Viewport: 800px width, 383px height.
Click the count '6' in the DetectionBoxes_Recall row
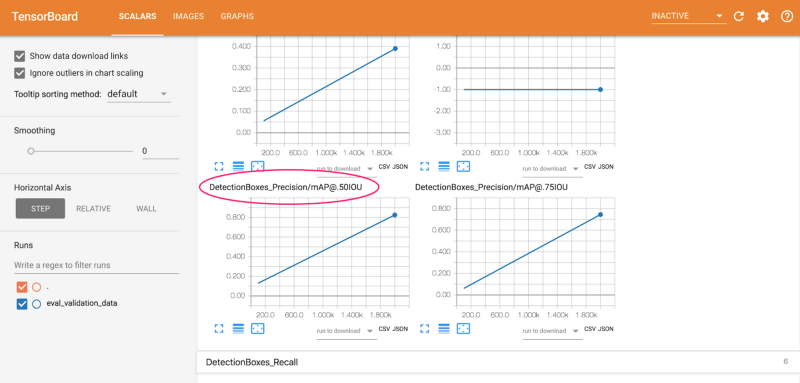pos(786,362)
